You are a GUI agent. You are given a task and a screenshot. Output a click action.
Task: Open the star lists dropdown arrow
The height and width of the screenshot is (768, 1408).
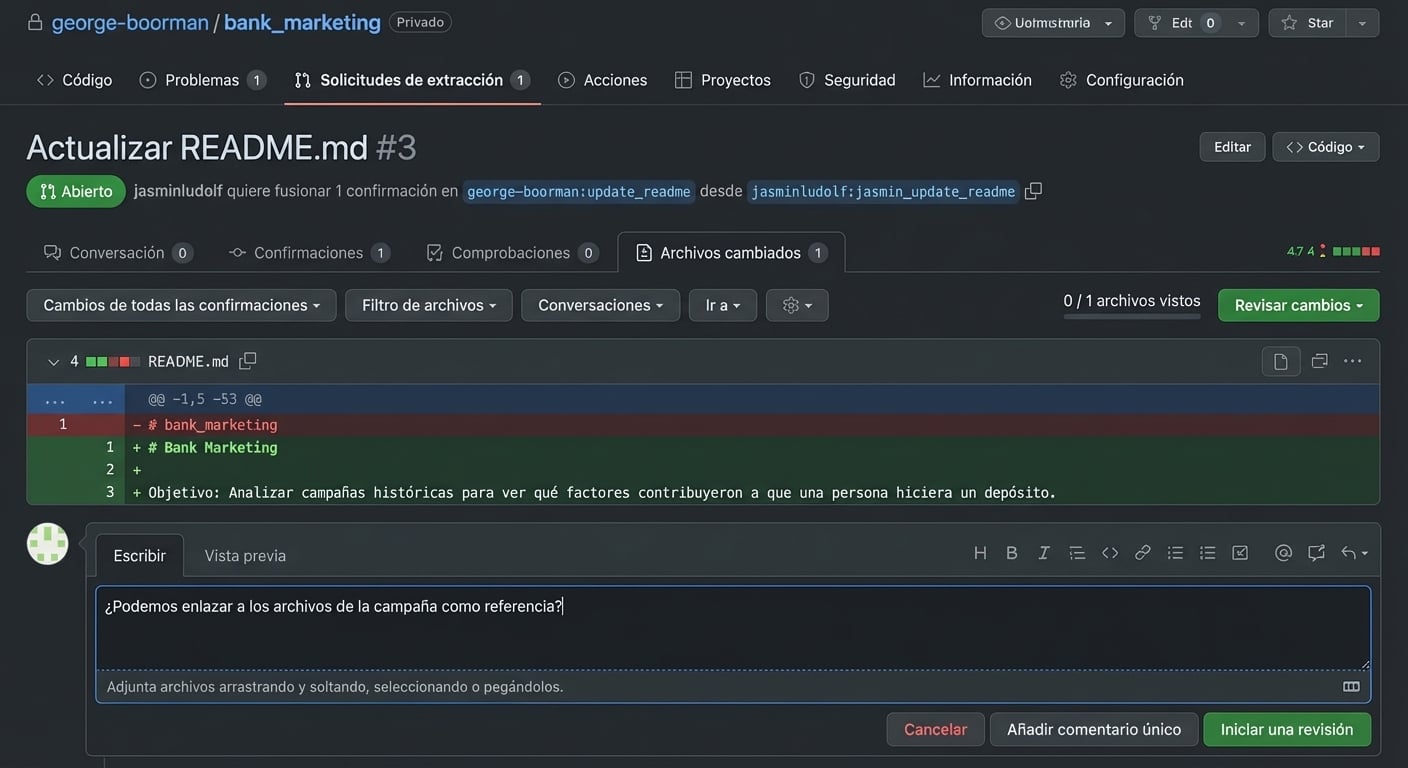(x=1363, y=23)
